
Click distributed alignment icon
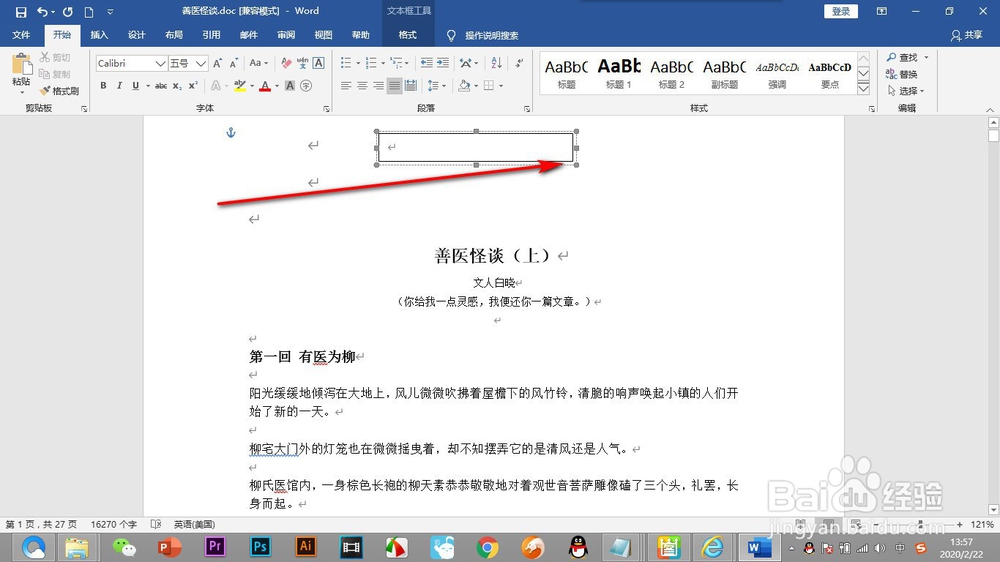tap(411, 85)
